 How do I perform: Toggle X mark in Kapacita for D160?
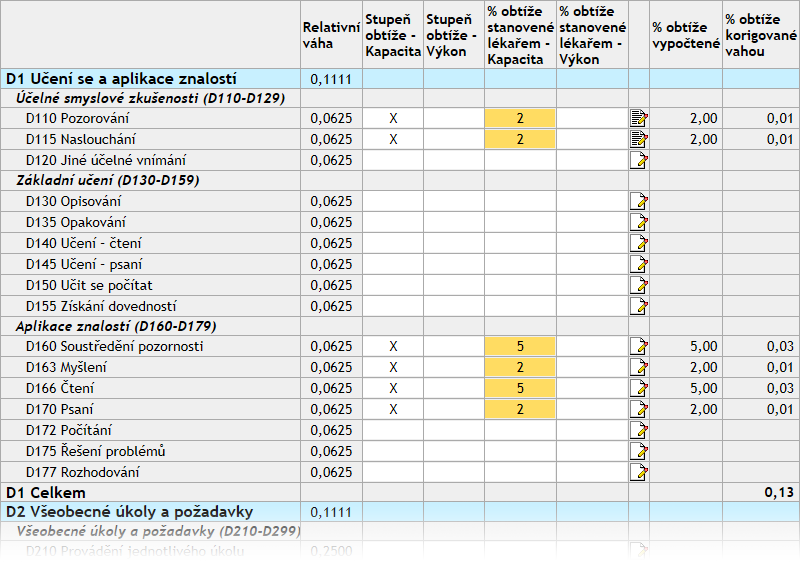pos(393,346)
